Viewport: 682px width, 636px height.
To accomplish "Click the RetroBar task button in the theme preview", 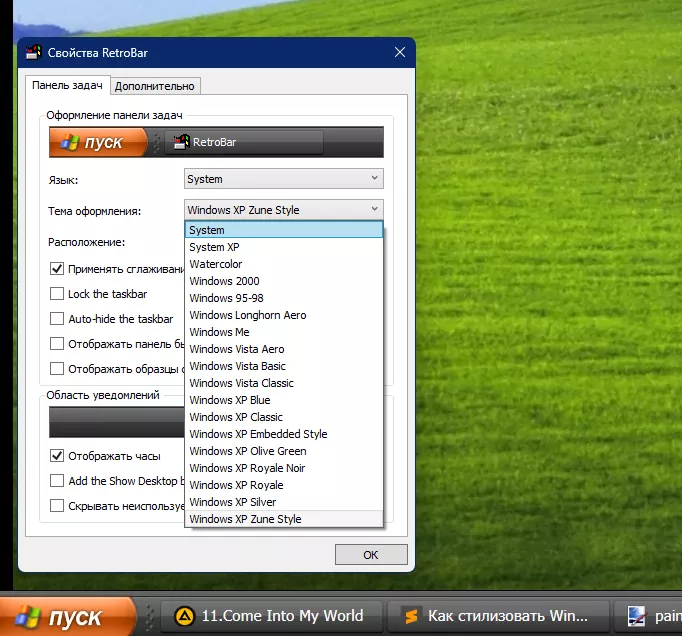I will coord(244,142).
